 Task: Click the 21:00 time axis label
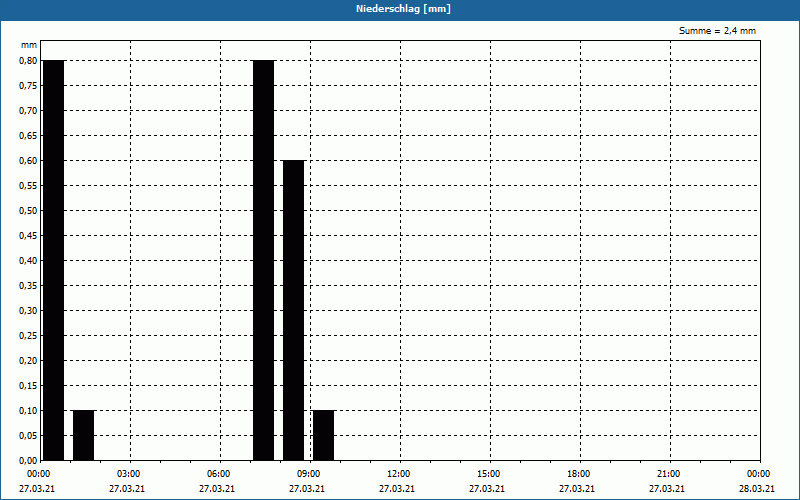[x=668, y=474]
